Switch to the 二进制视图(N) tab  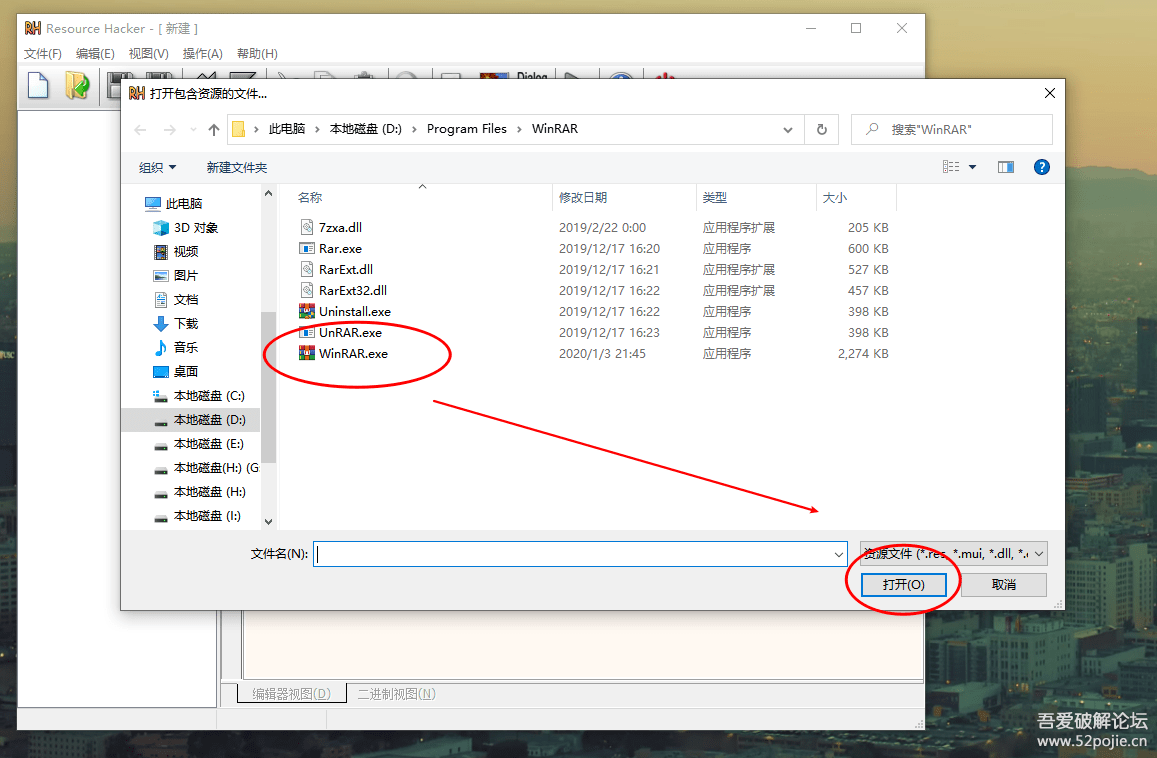[396, 694]
